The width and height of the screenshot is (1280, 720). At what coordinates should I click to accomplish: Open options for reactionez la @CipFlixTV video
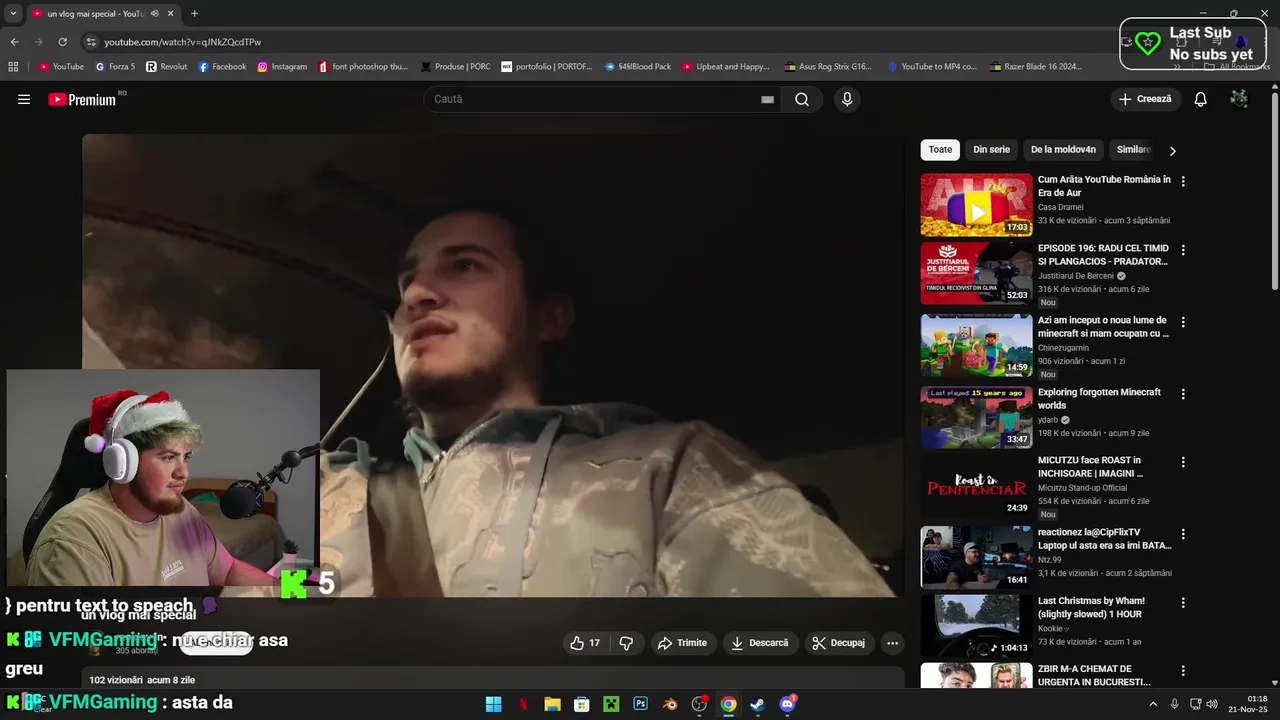coord(1183,534)
